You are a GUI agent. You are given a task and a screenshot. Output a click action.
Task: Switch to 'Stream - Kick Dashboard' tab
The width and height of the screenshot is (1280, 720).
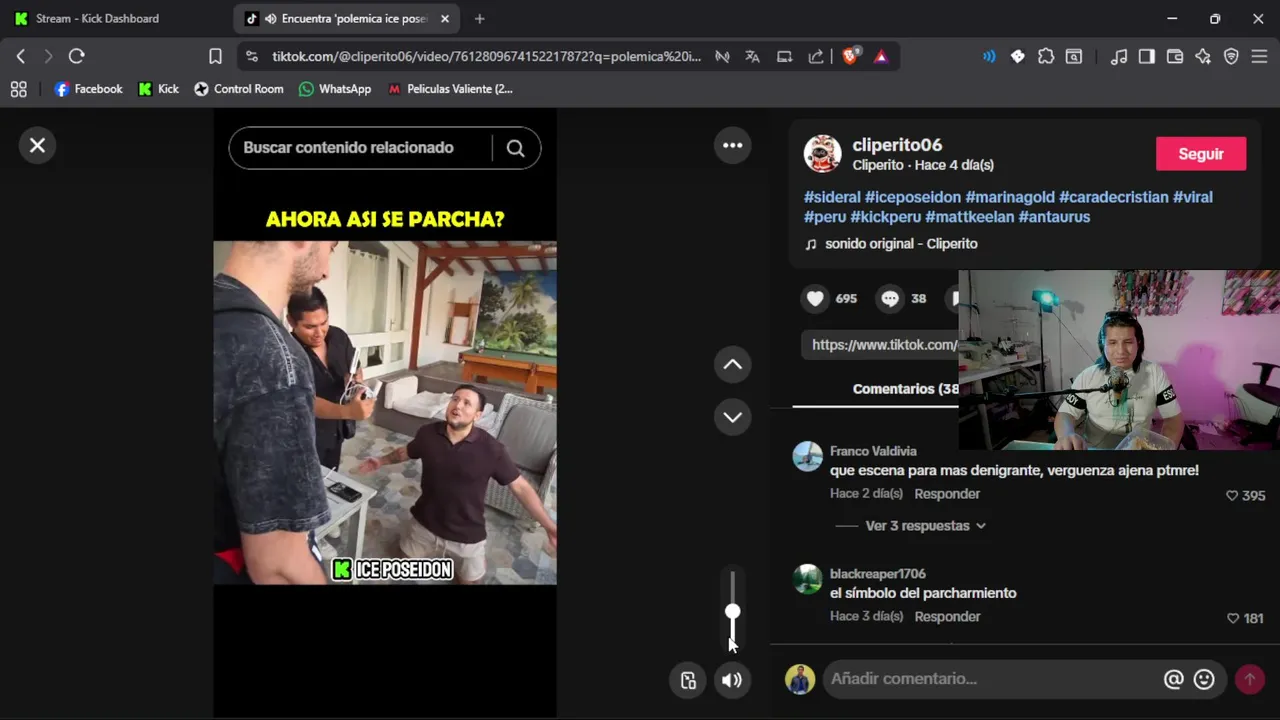pyautogui.click(x=97, y=19)
